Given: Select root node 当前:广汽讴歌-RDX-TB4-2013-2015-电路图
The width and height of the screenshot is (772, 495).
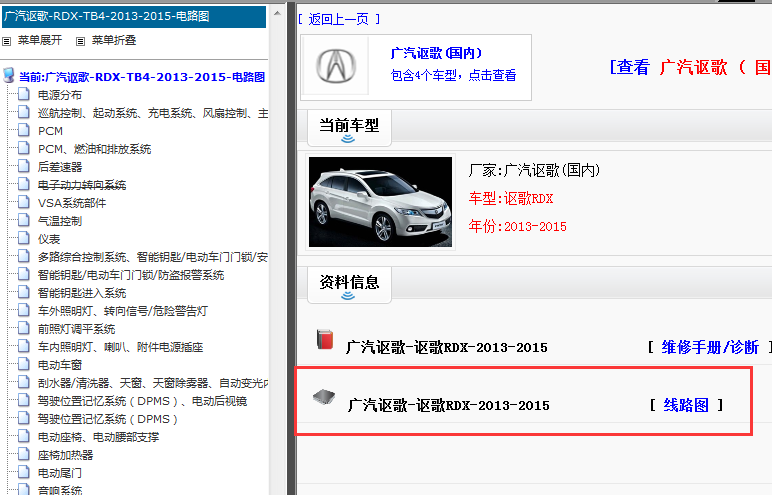Looking at the screenshot, I should (x=142, y=77).
